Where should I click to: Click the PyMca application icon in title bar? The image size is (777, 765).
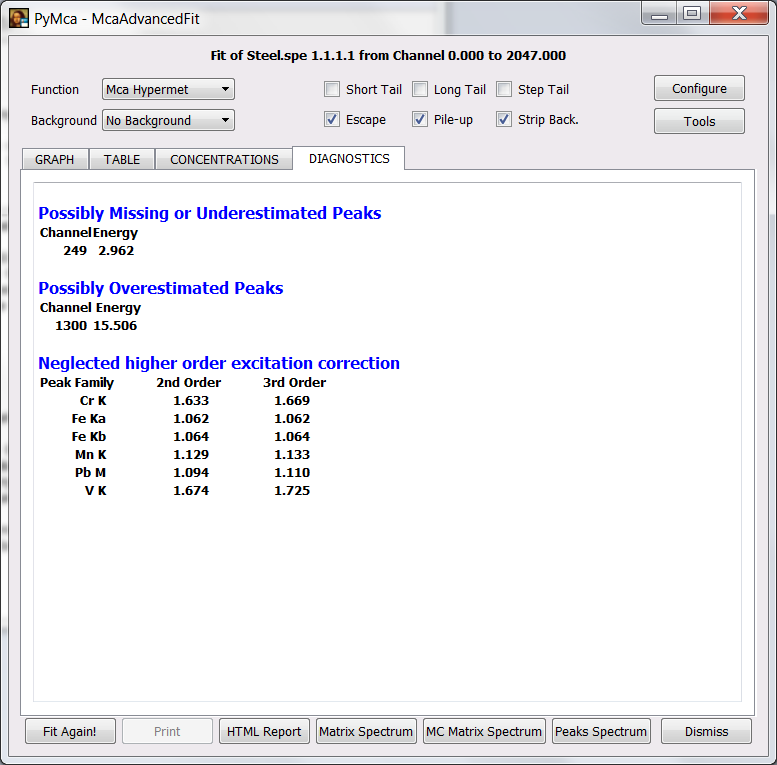click(19, 17)
